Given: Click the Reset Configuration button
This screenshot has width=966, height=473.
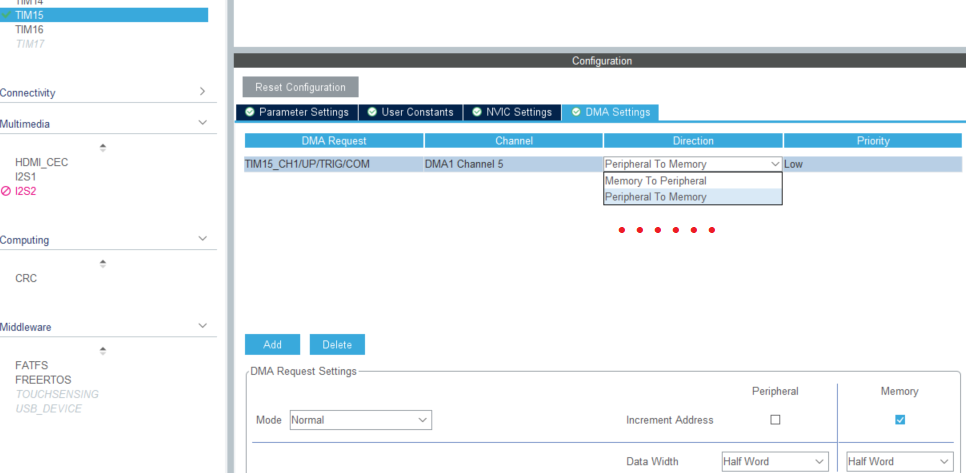Looking at the screenshot, I should (x=300, y=87).
